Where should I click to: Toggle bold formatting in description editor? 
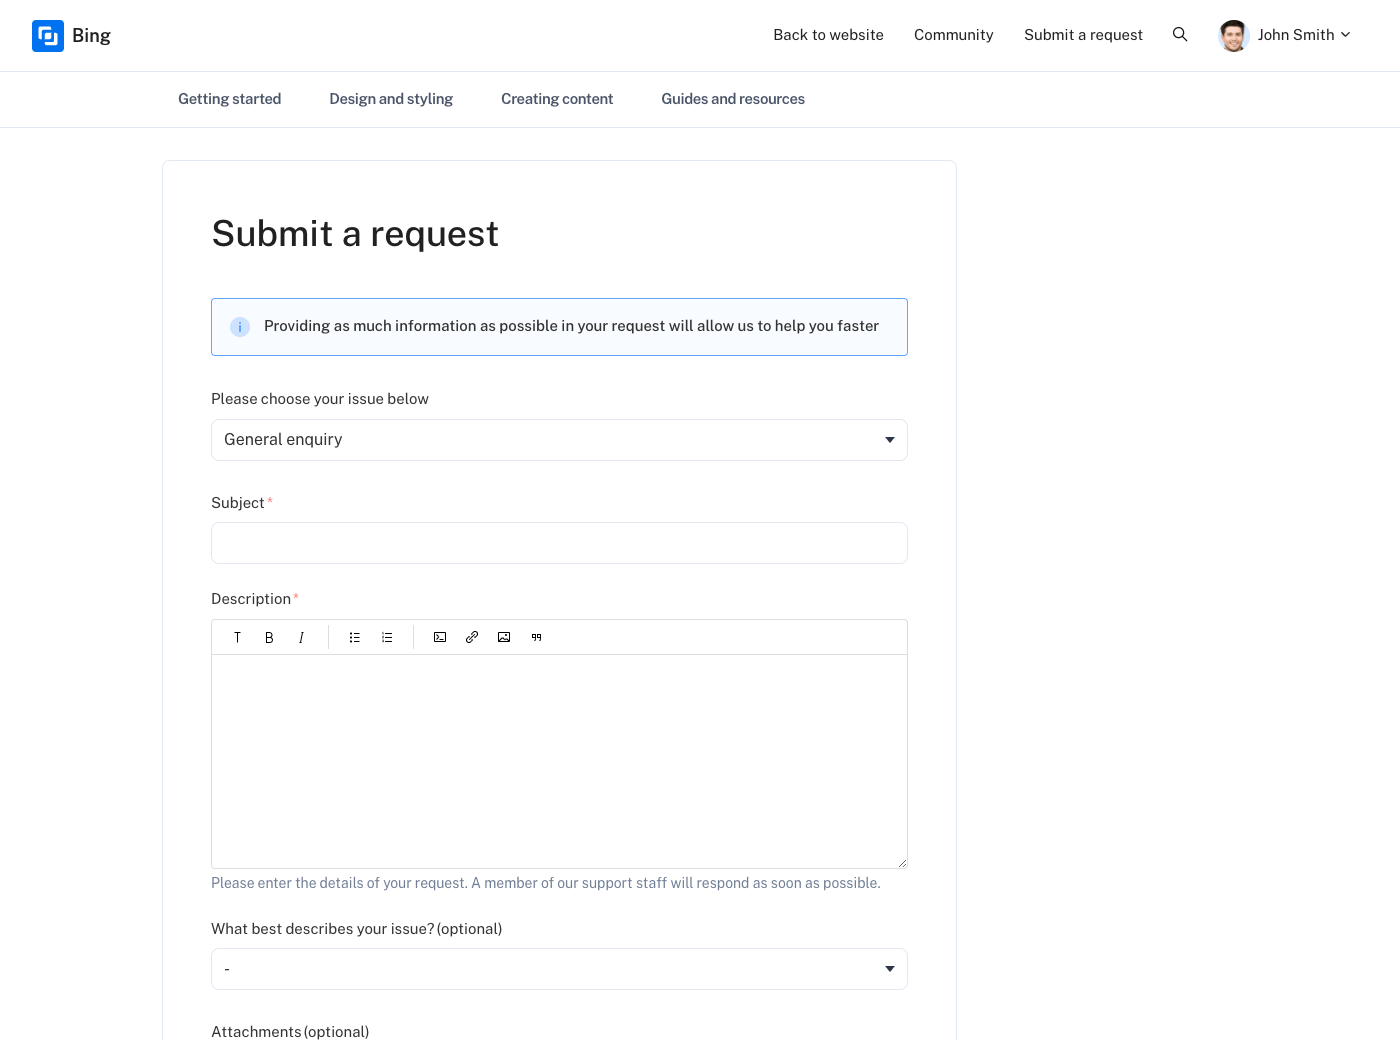tap(269, 637)
